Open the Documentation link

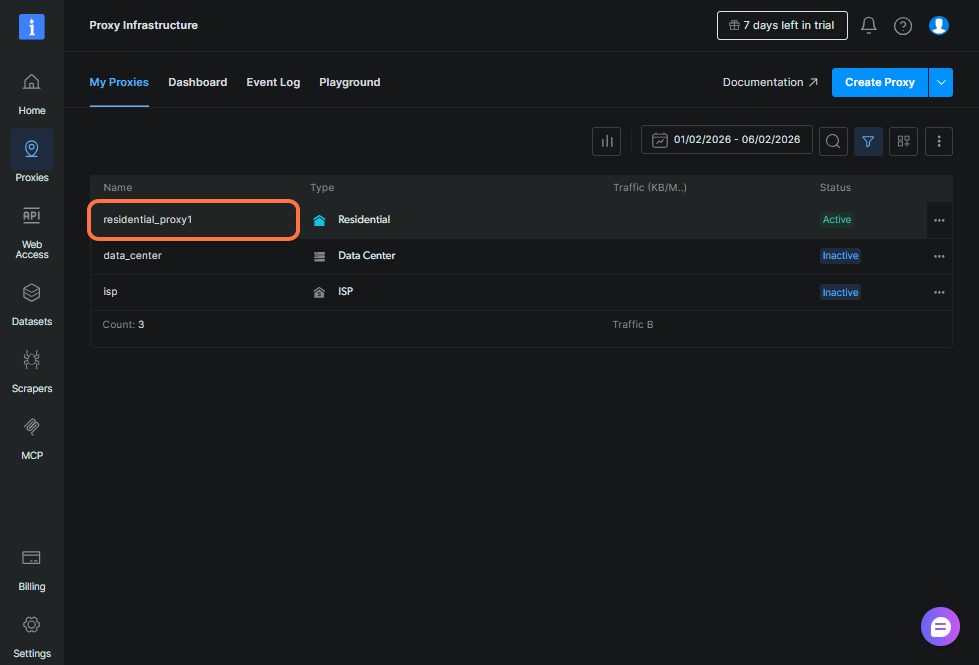pyautogui.click(x=770, y=82)
